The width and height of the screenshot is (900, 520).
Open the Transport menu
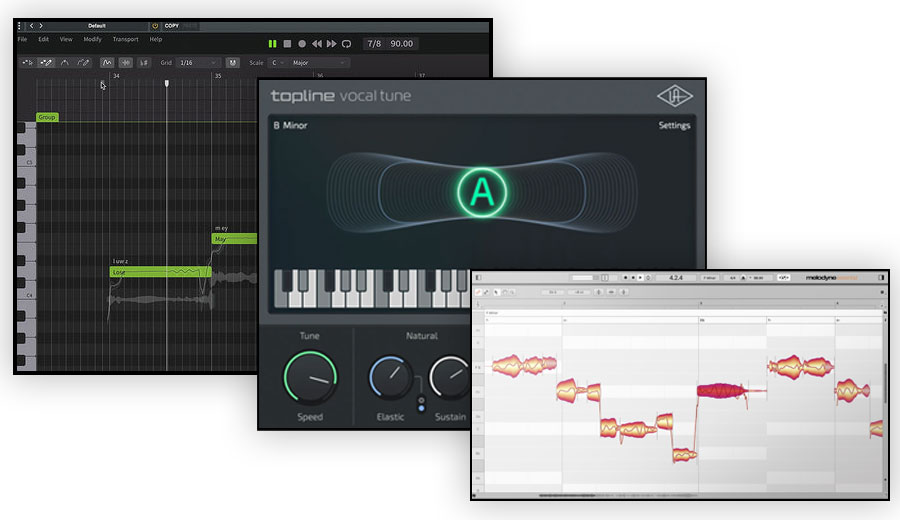point(125,39)
